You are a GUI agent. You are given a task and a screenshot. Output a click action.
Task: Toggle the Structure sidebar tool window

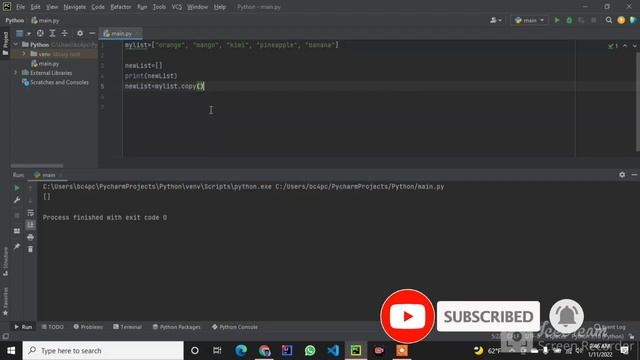point(5,262)
